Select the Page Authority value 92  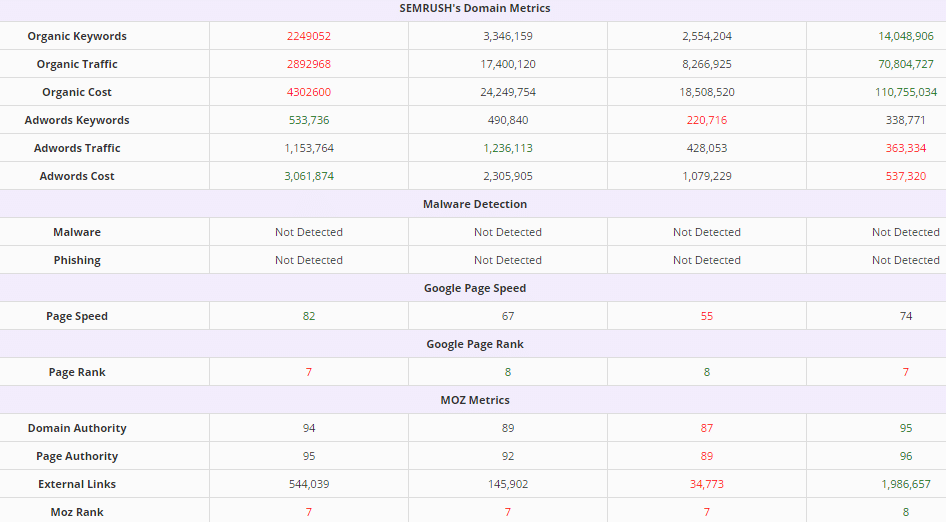508,456
